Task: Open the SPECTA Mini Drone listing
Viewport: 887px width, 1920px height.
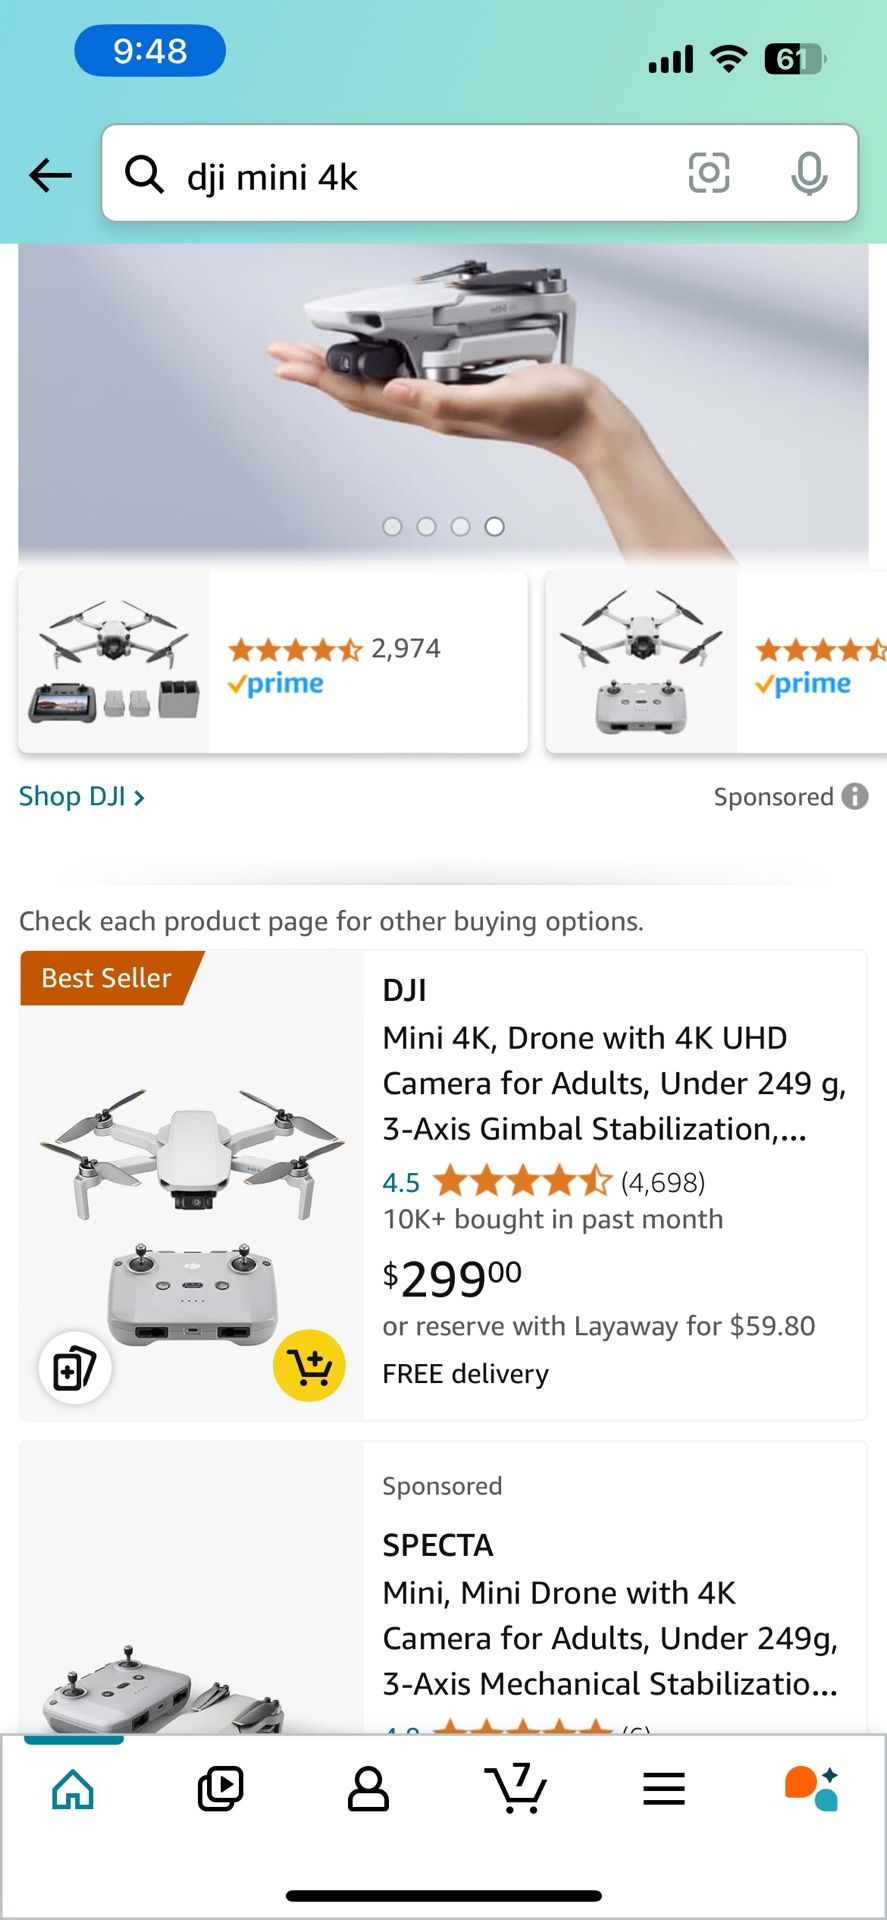Action: pyautogui.click(x=610, y=1638)
